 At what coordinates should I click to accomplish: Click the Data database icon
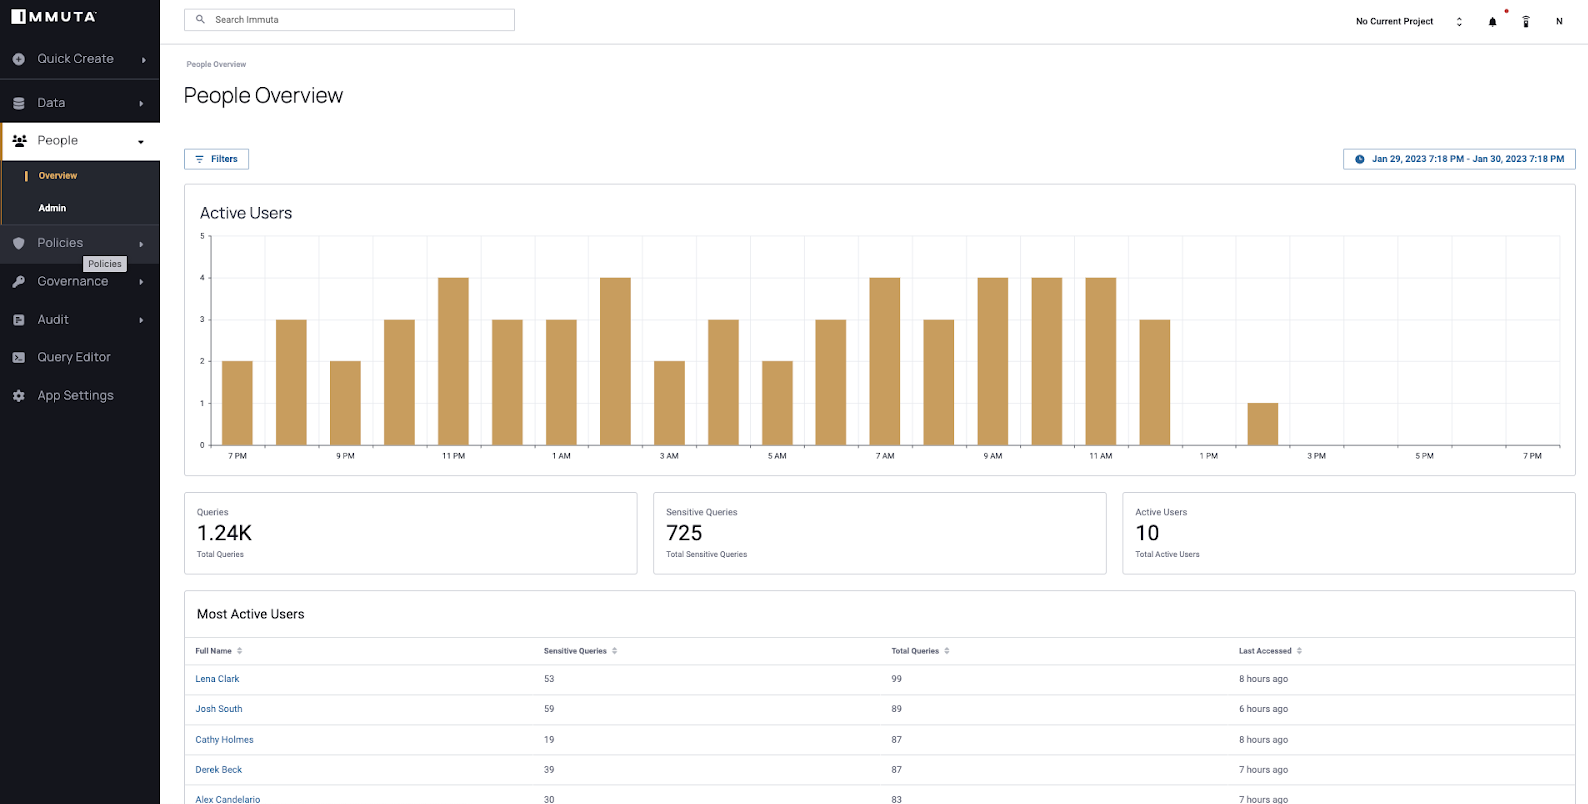(18, 103)
